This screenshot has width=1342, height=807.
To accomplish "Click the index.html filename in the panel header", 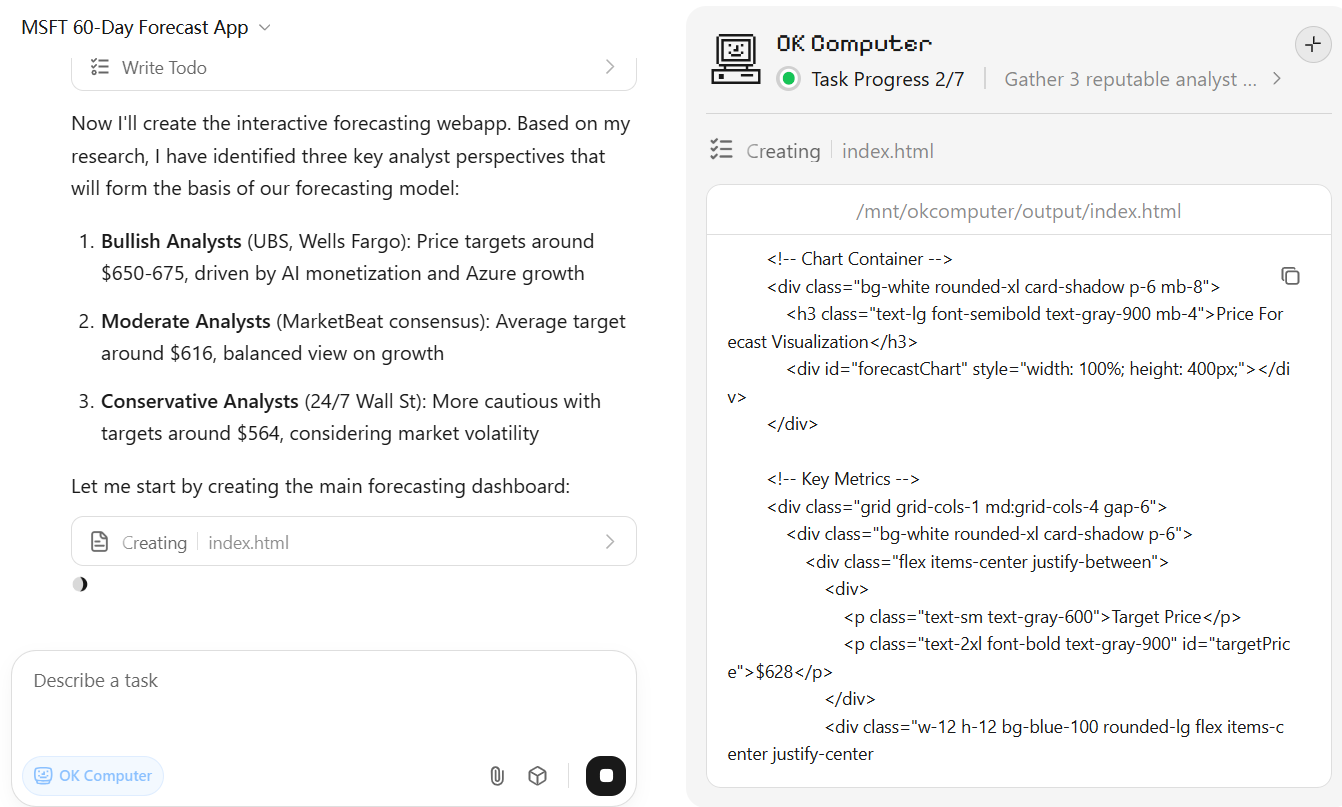I will point(888,151).
